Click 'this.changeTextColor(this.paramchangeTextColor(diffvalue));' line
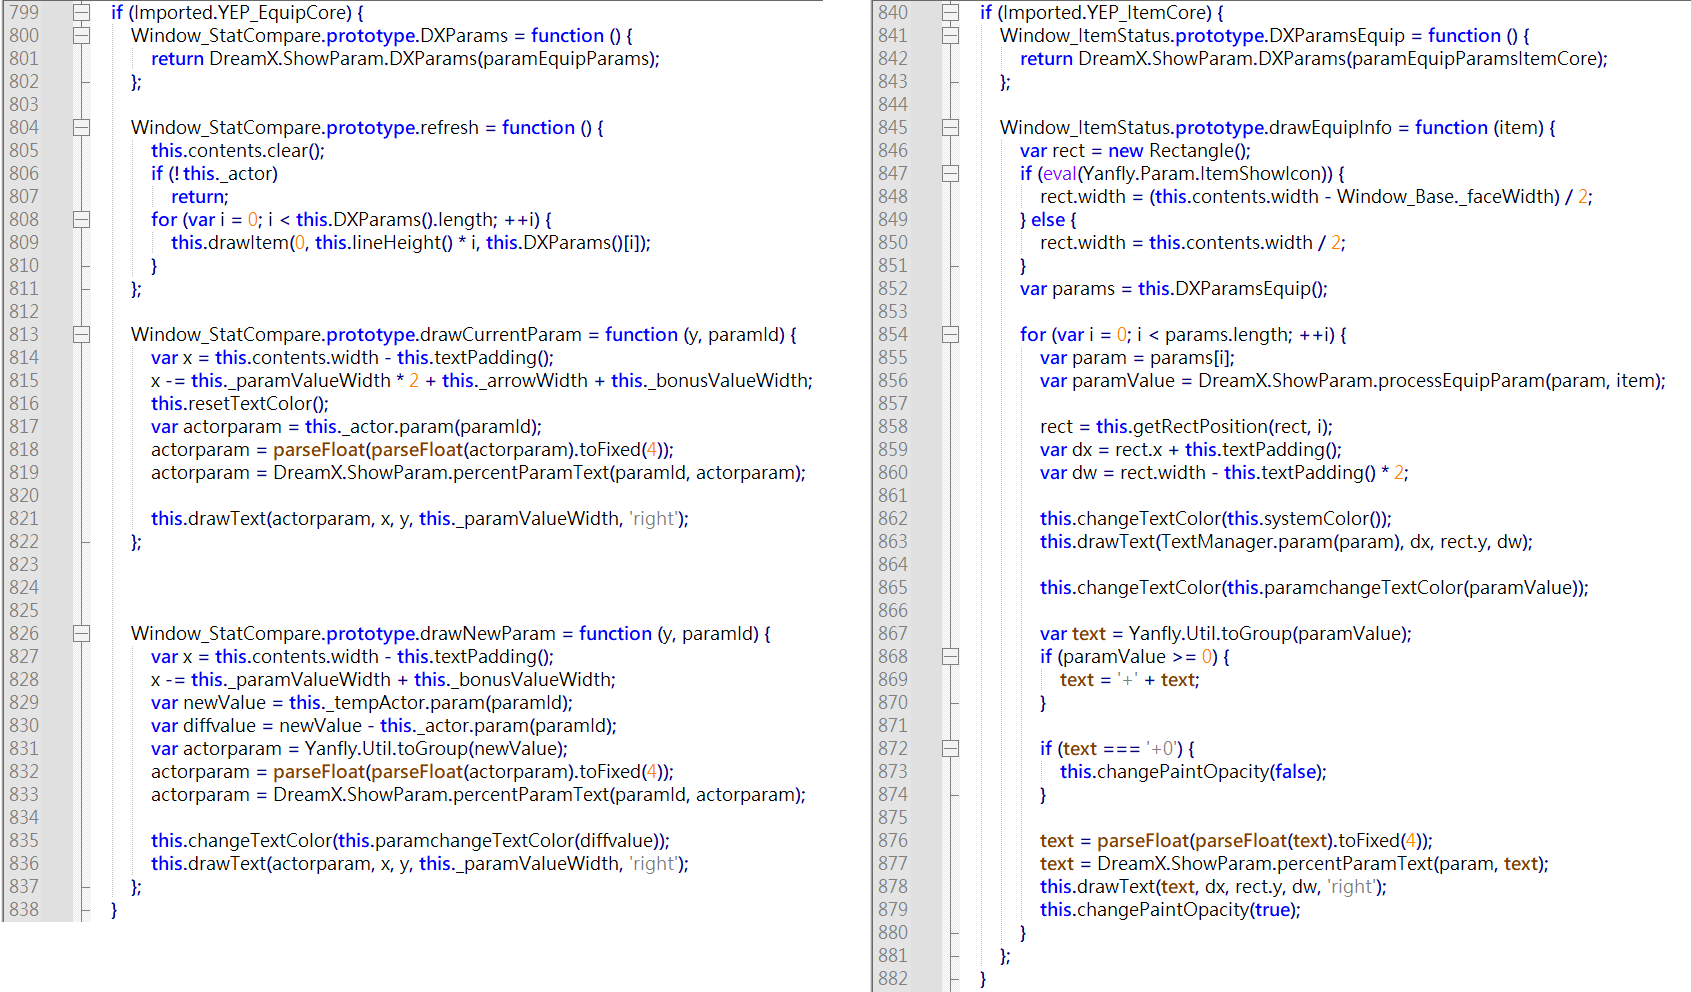 (410, 841)
